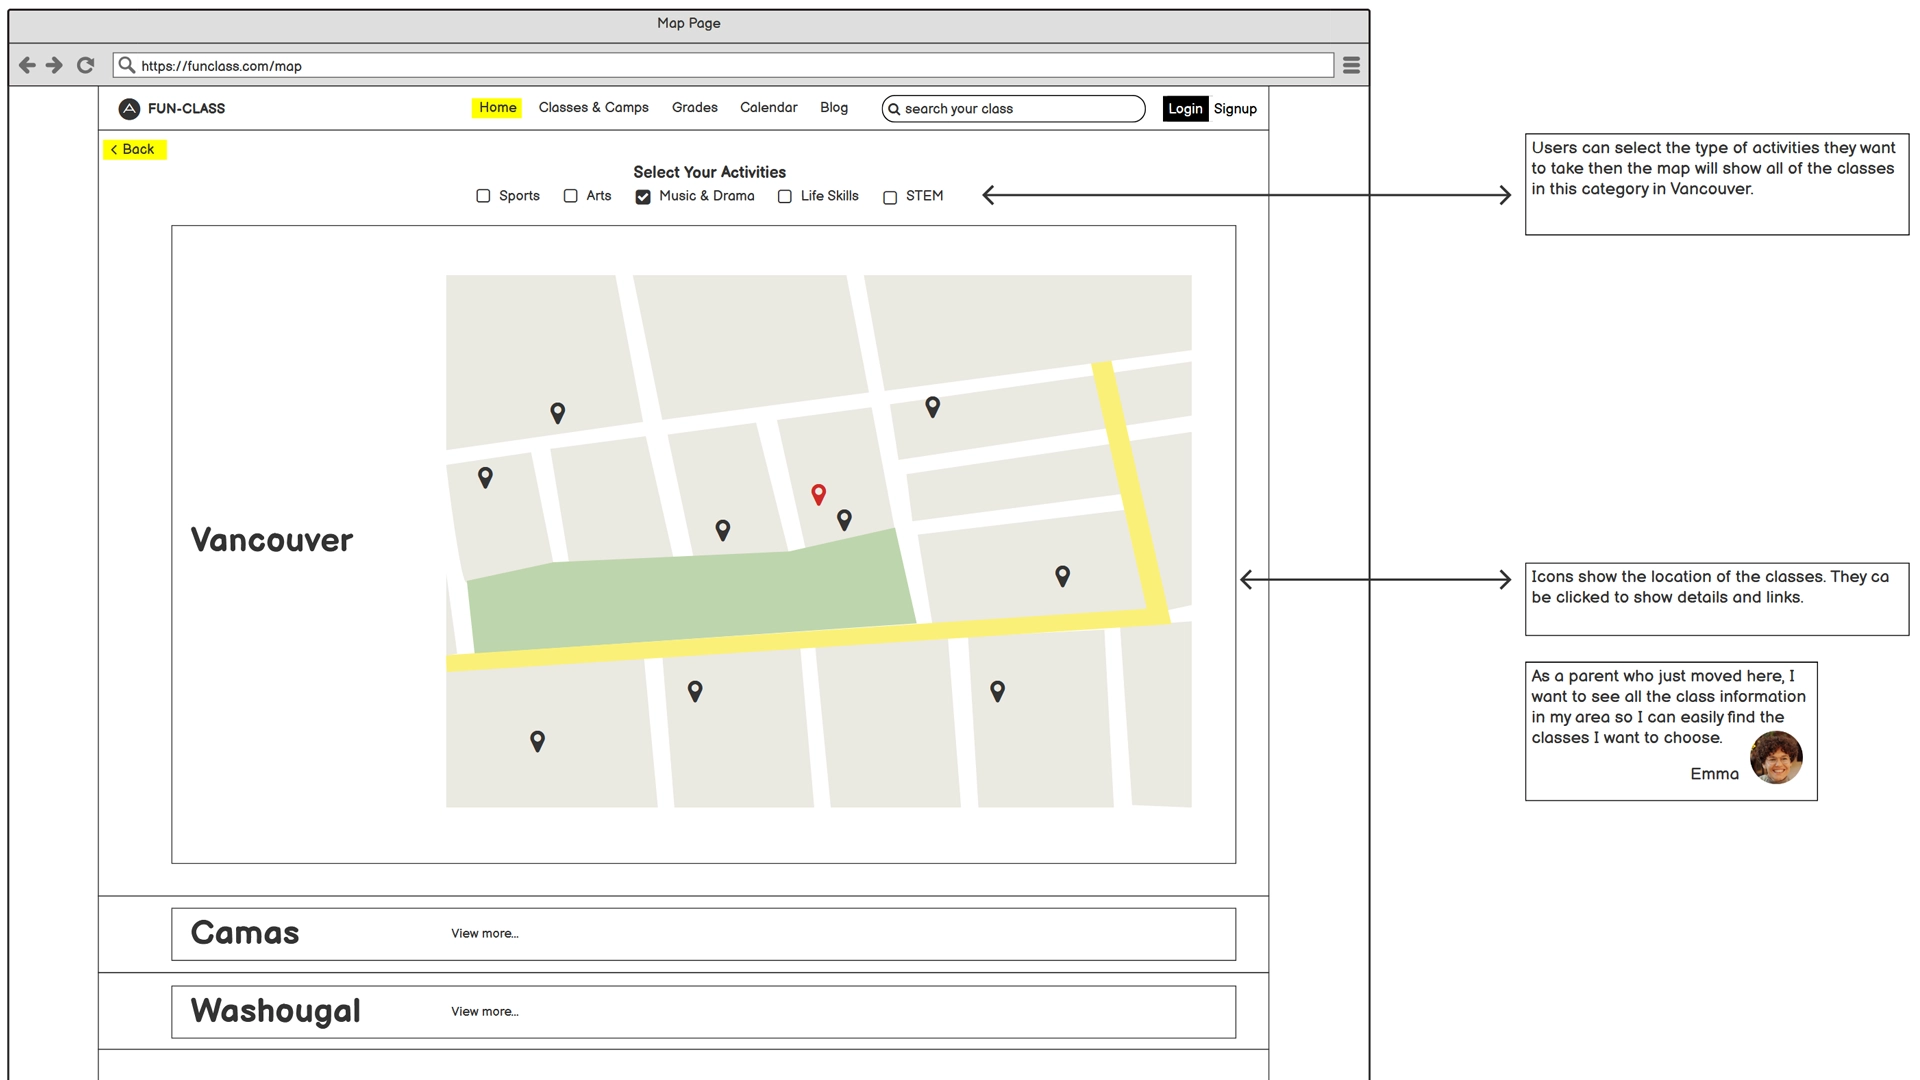Image resolution: width=1920 pixels, height=1080 pixels.
Task: Select the black map pin in the top-right map area
Action: tap(931, 407)
